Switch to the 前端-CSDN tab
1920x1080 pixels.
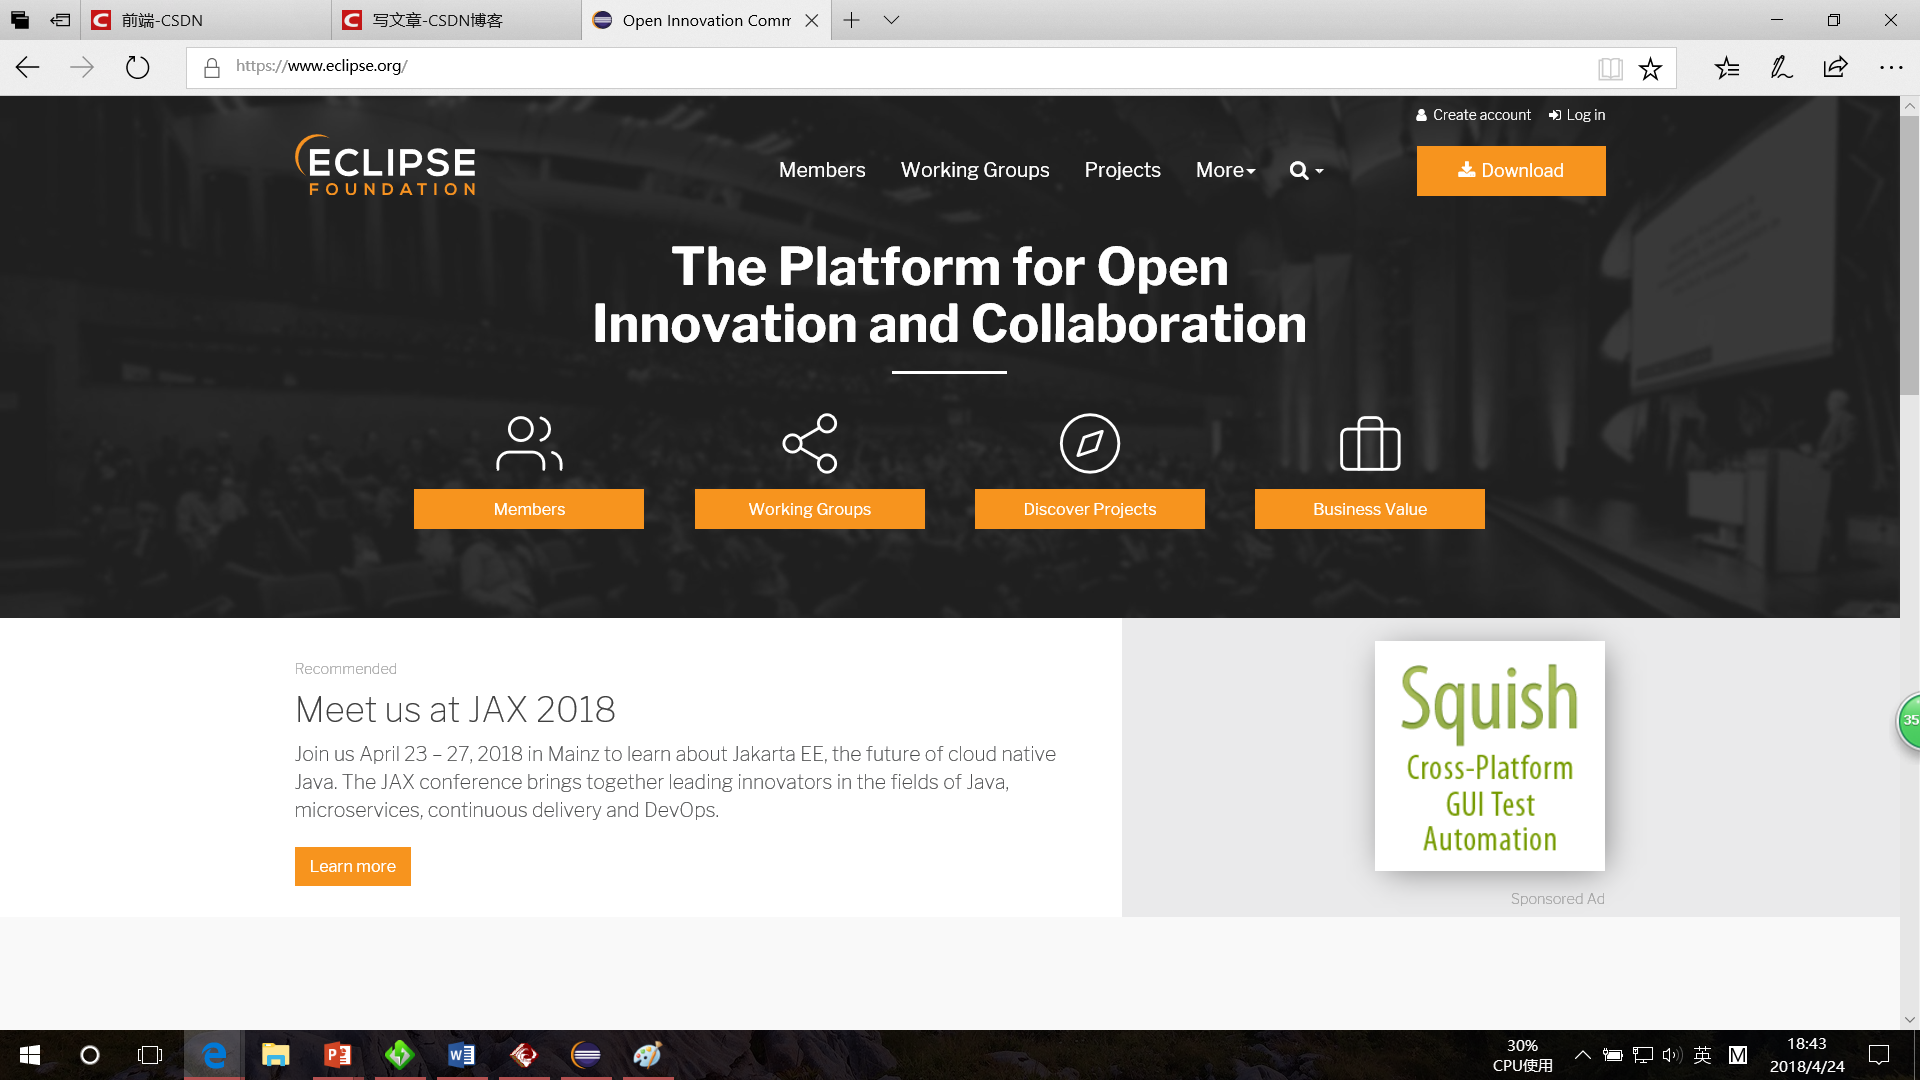click(x=205, y=20)
